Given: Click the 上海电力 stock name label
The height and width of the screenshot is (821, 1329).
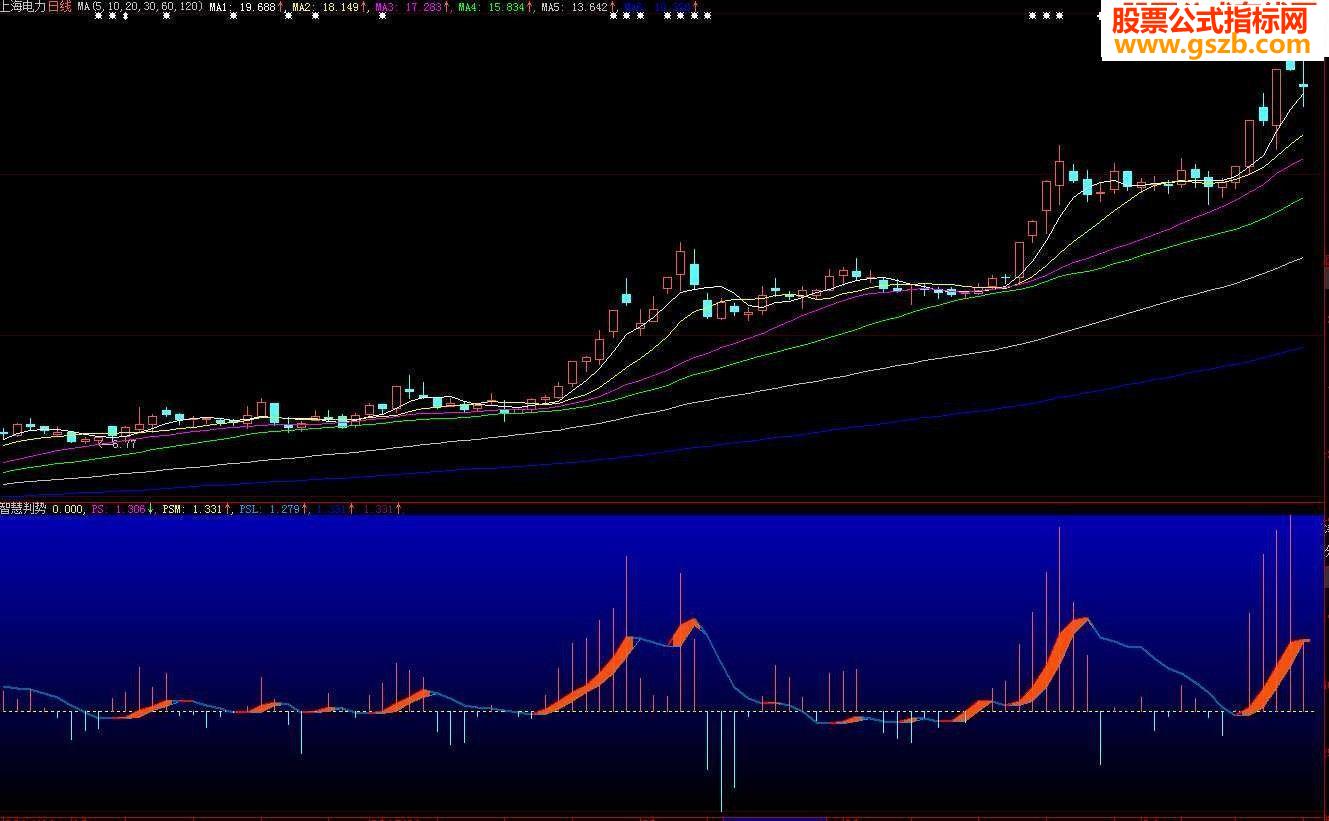Looking at the screenshot, I should [x=24, y=7].
